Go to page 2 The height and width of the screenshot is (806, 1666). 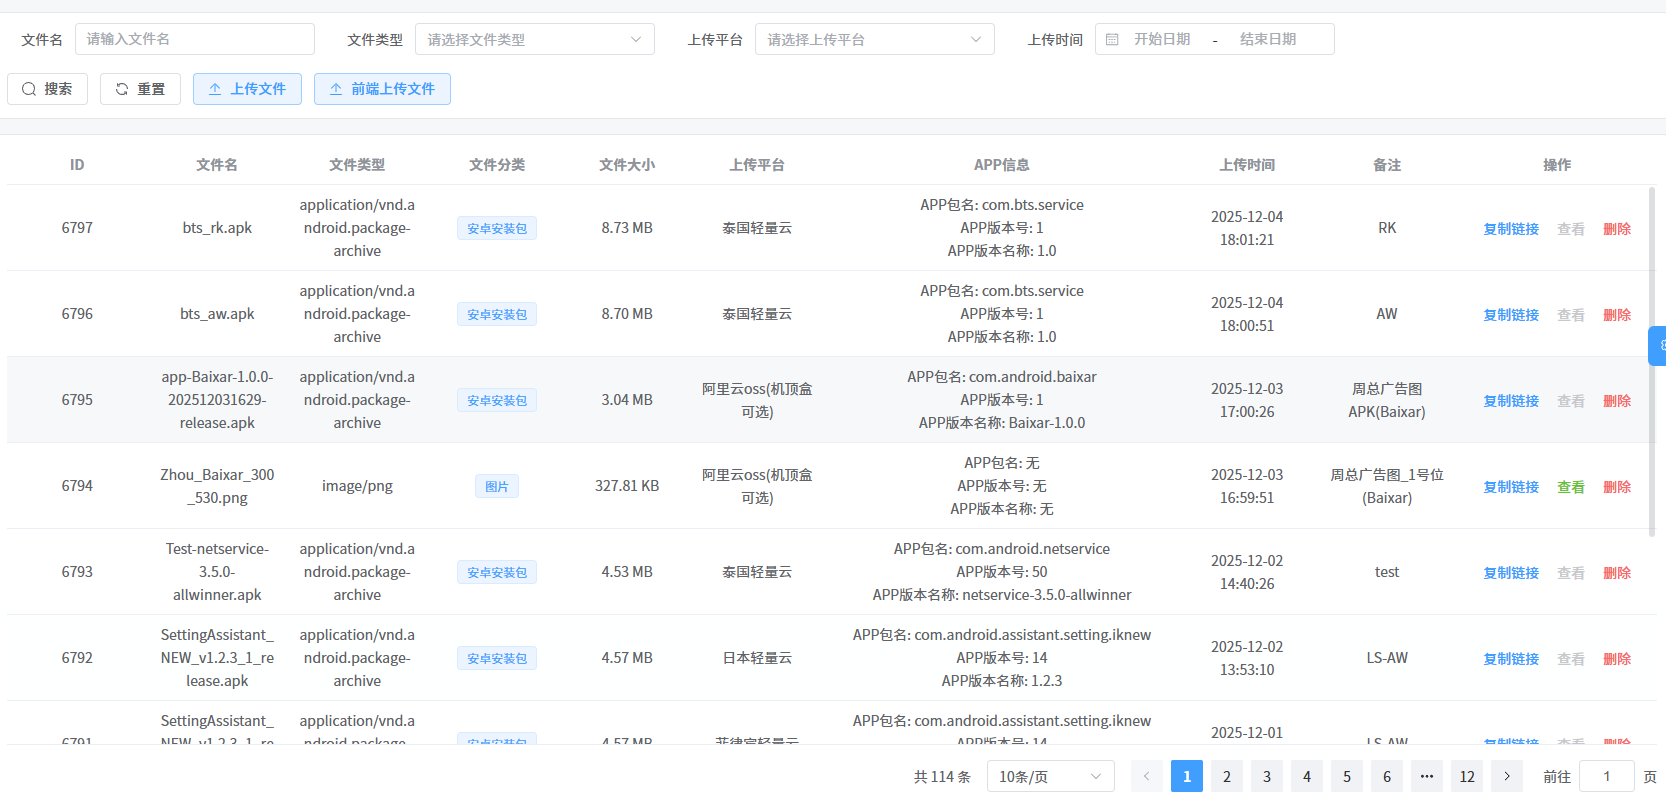coord(1227,776)
